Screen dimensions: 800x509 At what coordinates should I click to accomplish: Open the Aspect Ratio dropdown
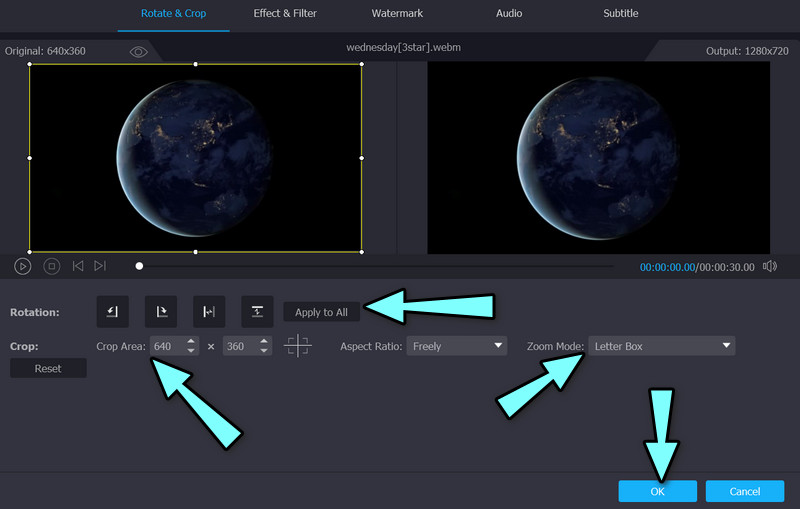tap(457, 346)
